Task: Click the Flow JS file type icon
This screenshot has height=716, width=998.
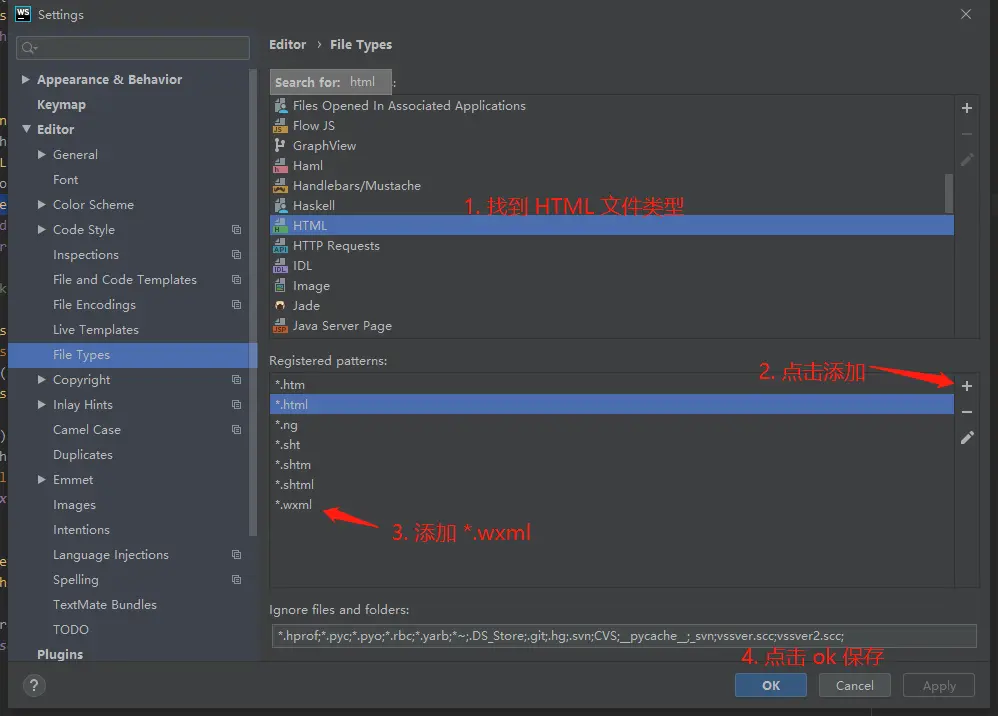Action: pyautogui.click(x=280, y=125)
